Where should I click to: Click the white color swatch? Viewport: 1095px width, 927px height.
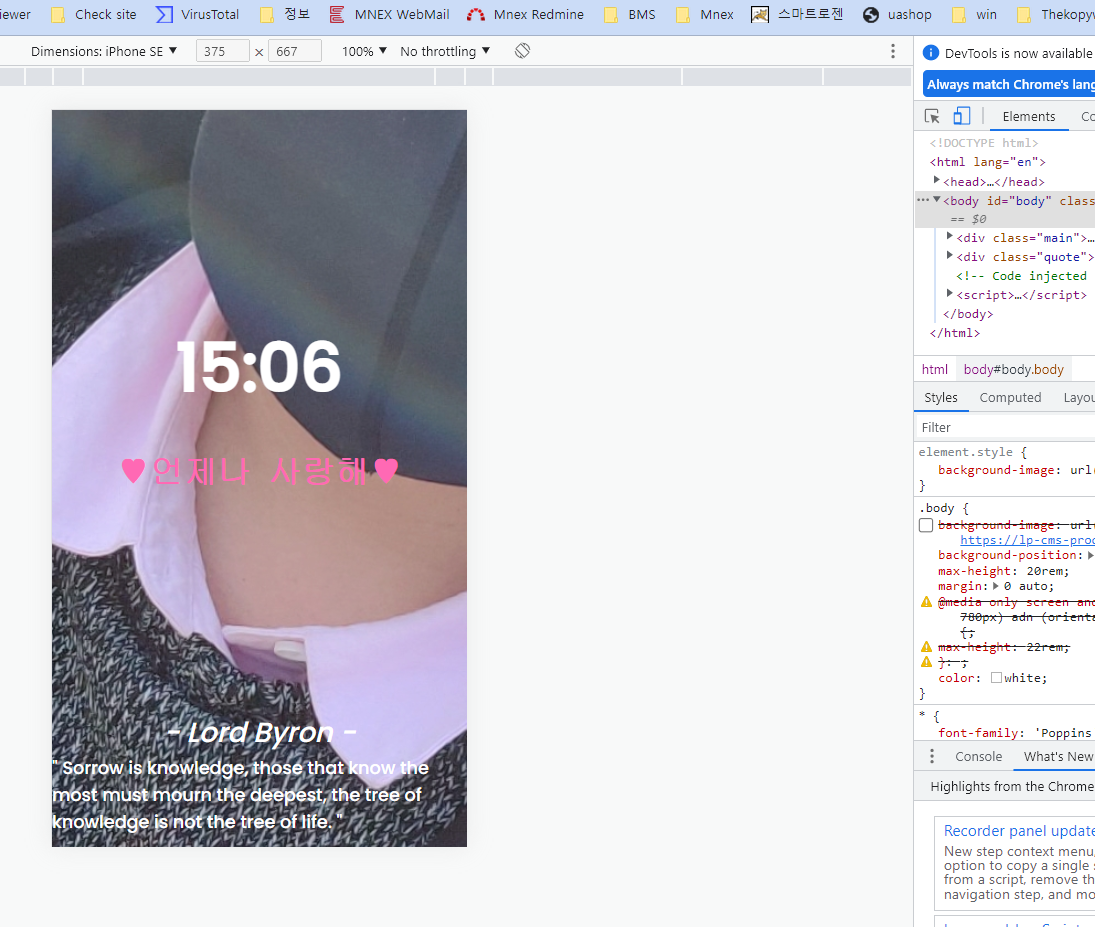(997, 678)
